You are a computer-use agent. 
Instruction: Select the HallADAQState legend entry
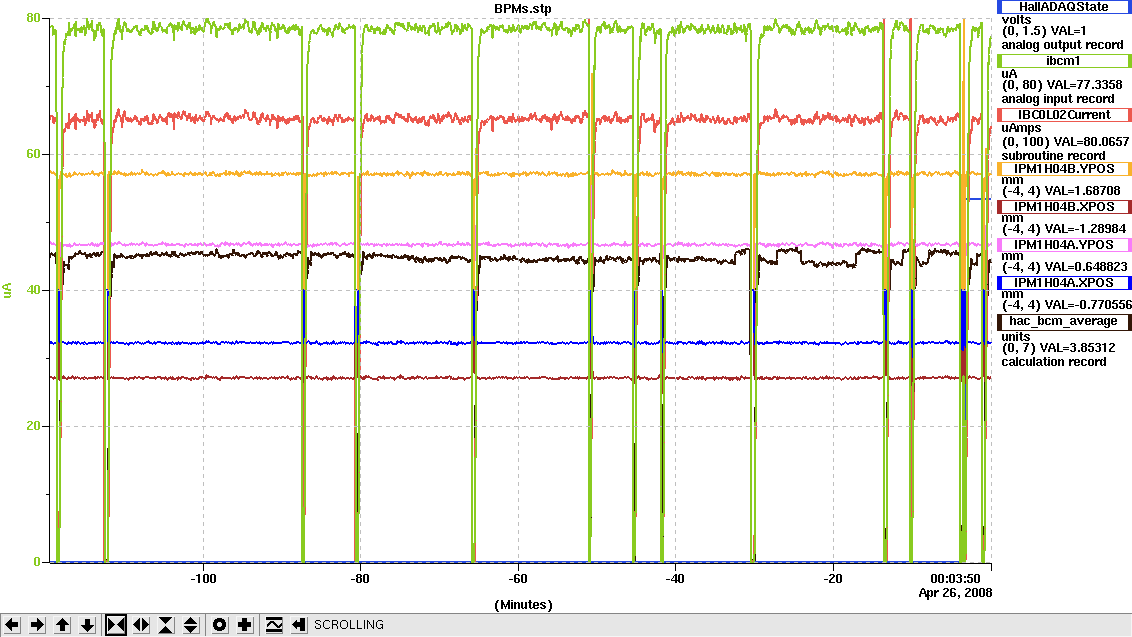coord(1064,6)
